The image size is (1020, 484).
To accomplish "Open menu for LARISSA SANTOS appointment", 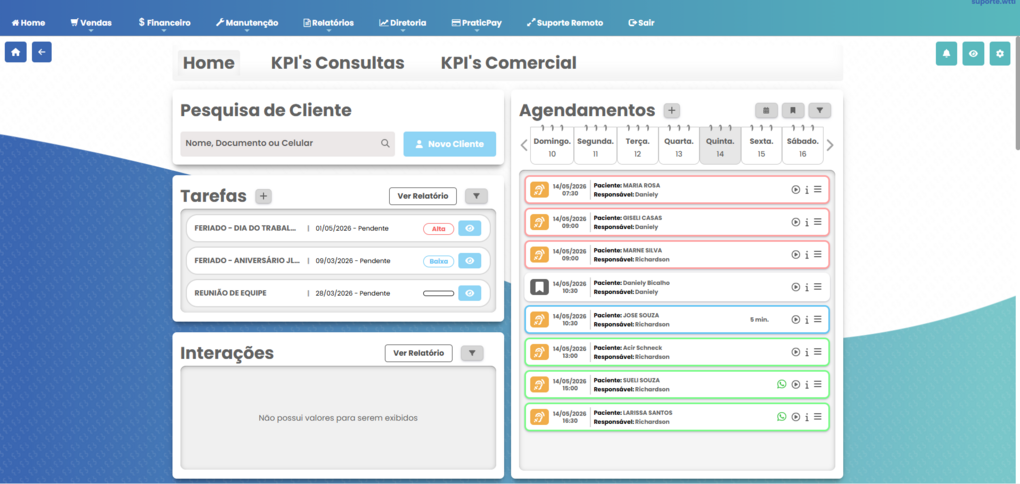I will (818, 417).
